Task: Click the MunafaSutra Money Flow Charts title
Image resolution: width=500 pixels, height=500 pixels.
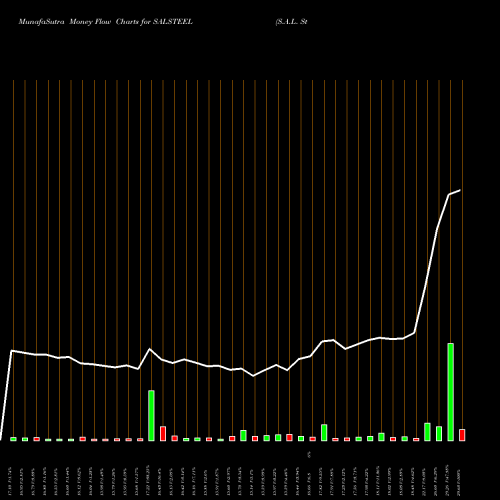Action: pos(106,22)
